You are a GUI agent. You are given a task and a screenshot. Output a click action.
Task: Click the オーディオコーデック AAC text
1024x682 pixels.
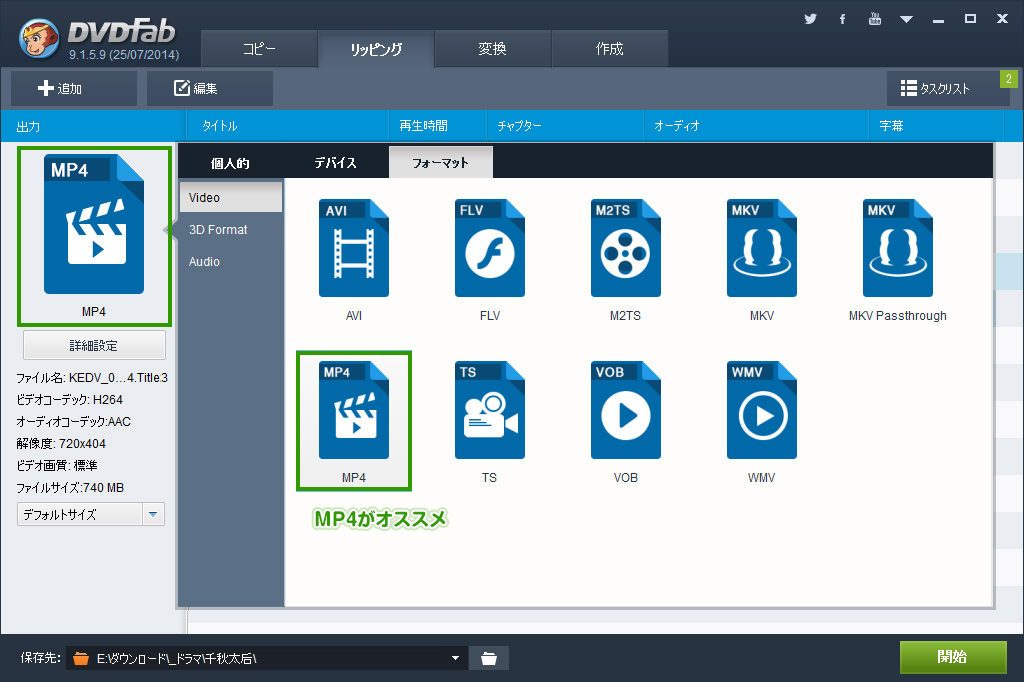pos(74,421)
